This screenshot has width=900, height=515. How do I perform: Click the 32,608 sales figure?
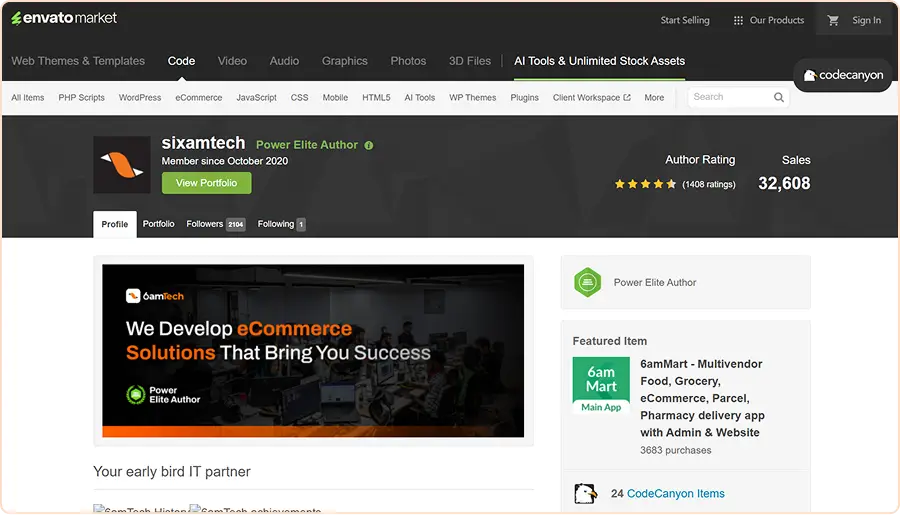(x=784, y=183)
